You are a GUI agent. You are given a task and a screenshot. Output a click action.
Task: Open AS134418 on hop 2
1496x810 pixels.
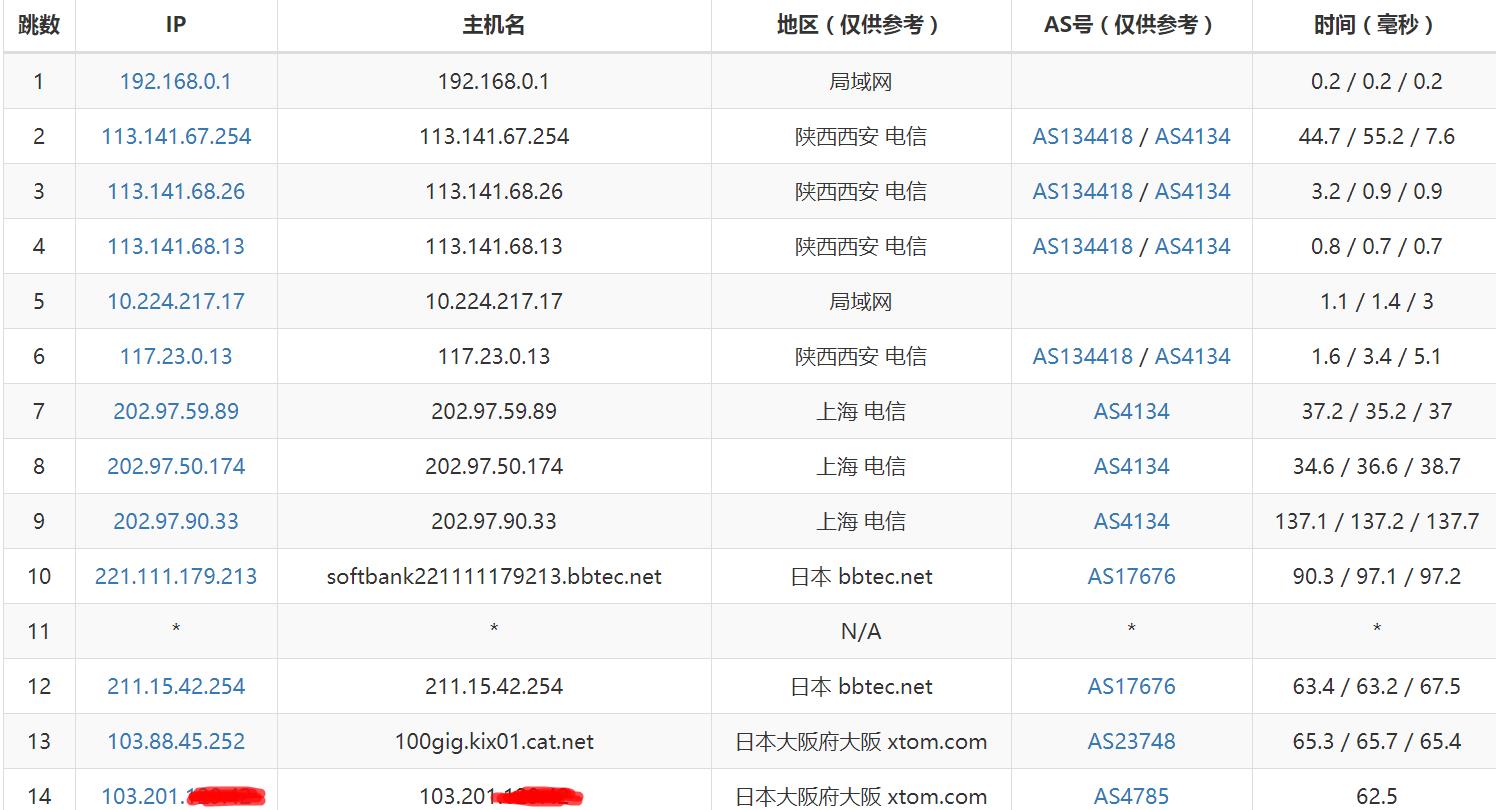pos(1082,136)
